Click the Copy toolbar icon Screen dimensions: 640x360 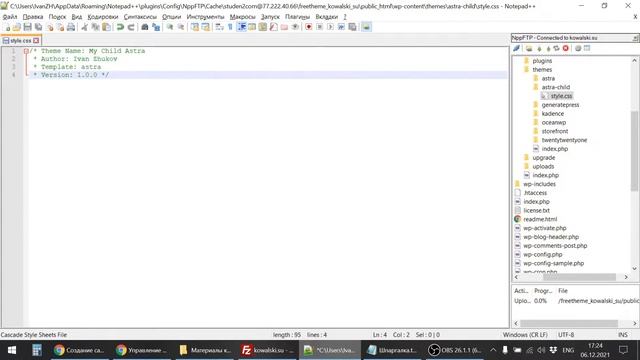click(x=96, y=27)
